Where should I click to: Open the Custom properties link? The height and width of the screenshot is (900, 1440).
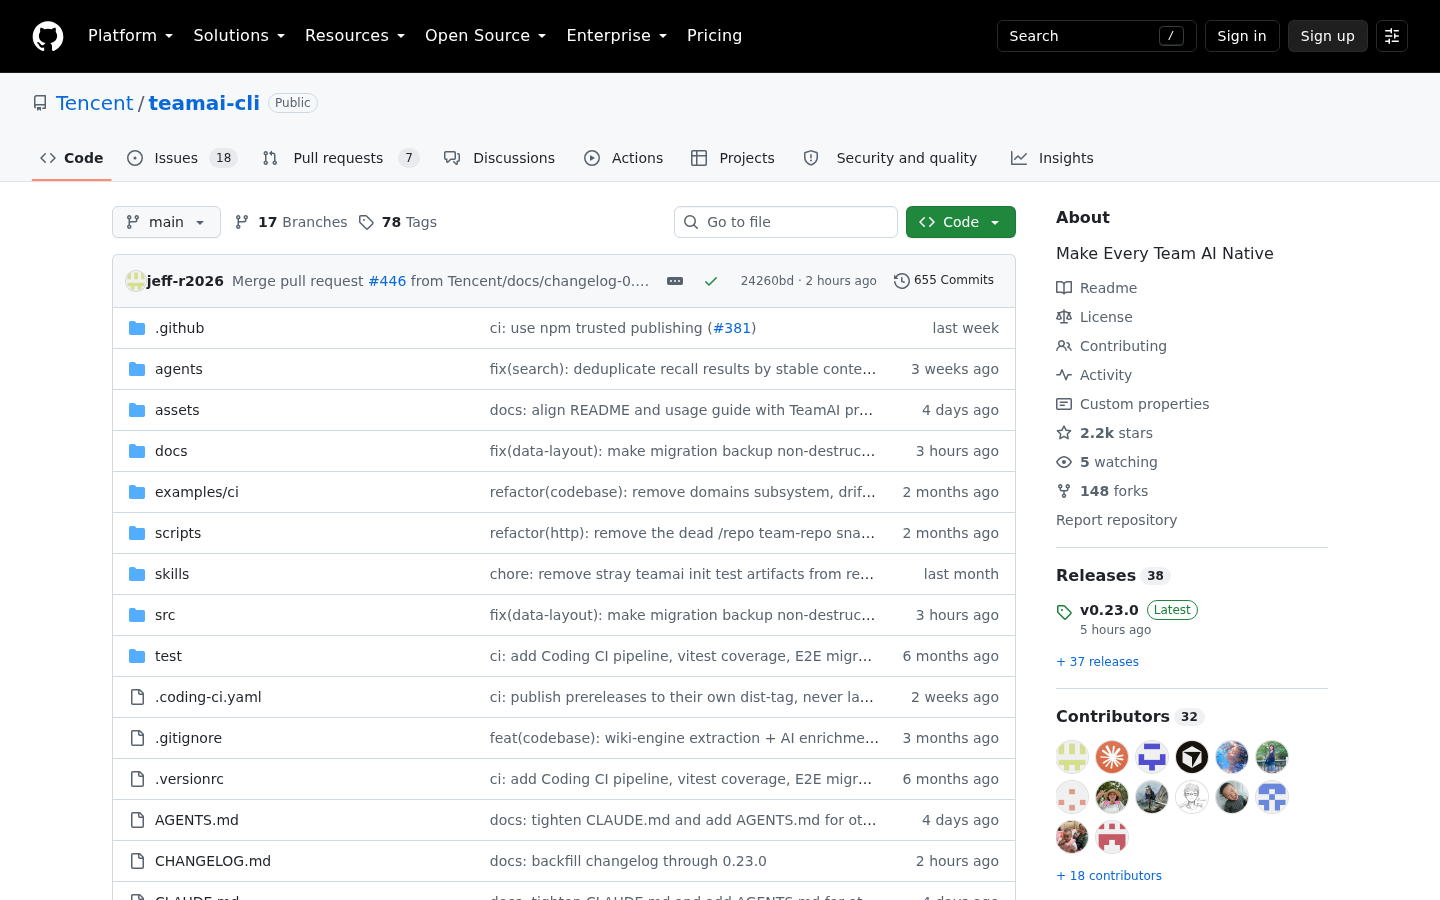pos(1144,404)
